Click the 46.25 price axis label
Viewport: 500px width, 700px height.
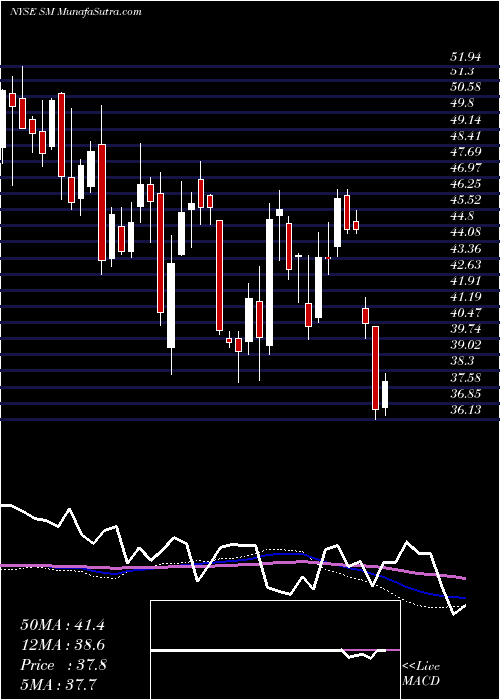pos(466,184)
